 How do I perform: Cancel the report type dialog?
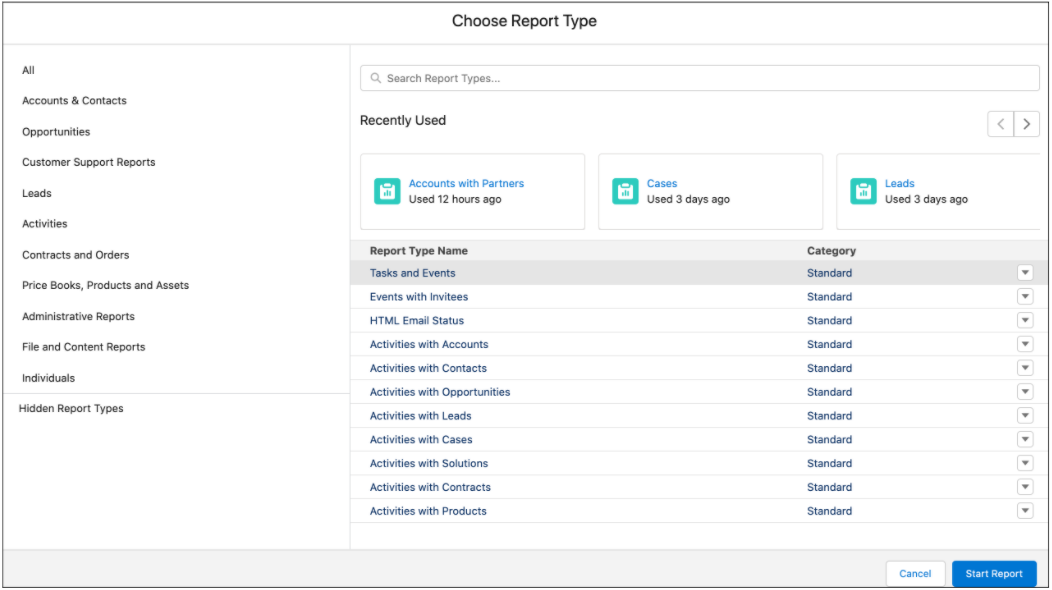[x=915, y=574]
